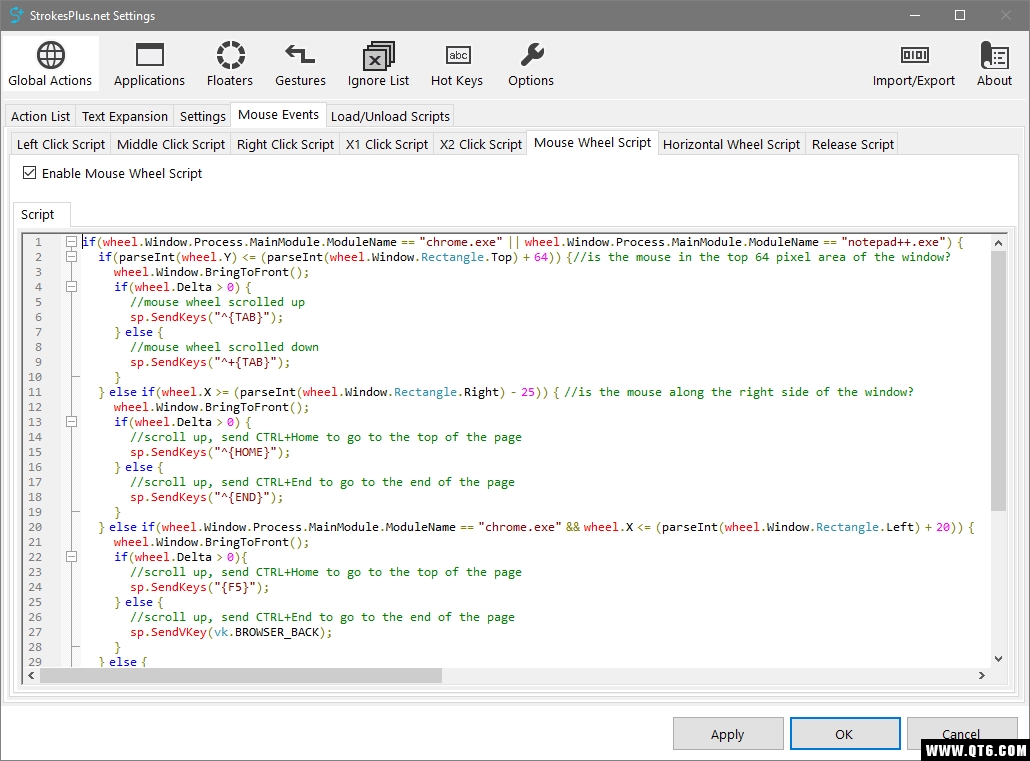Collapse code fold at line 22
The width and height of the screenshot is (1030, 761).
pyautogui.click(x=71, y=557)
